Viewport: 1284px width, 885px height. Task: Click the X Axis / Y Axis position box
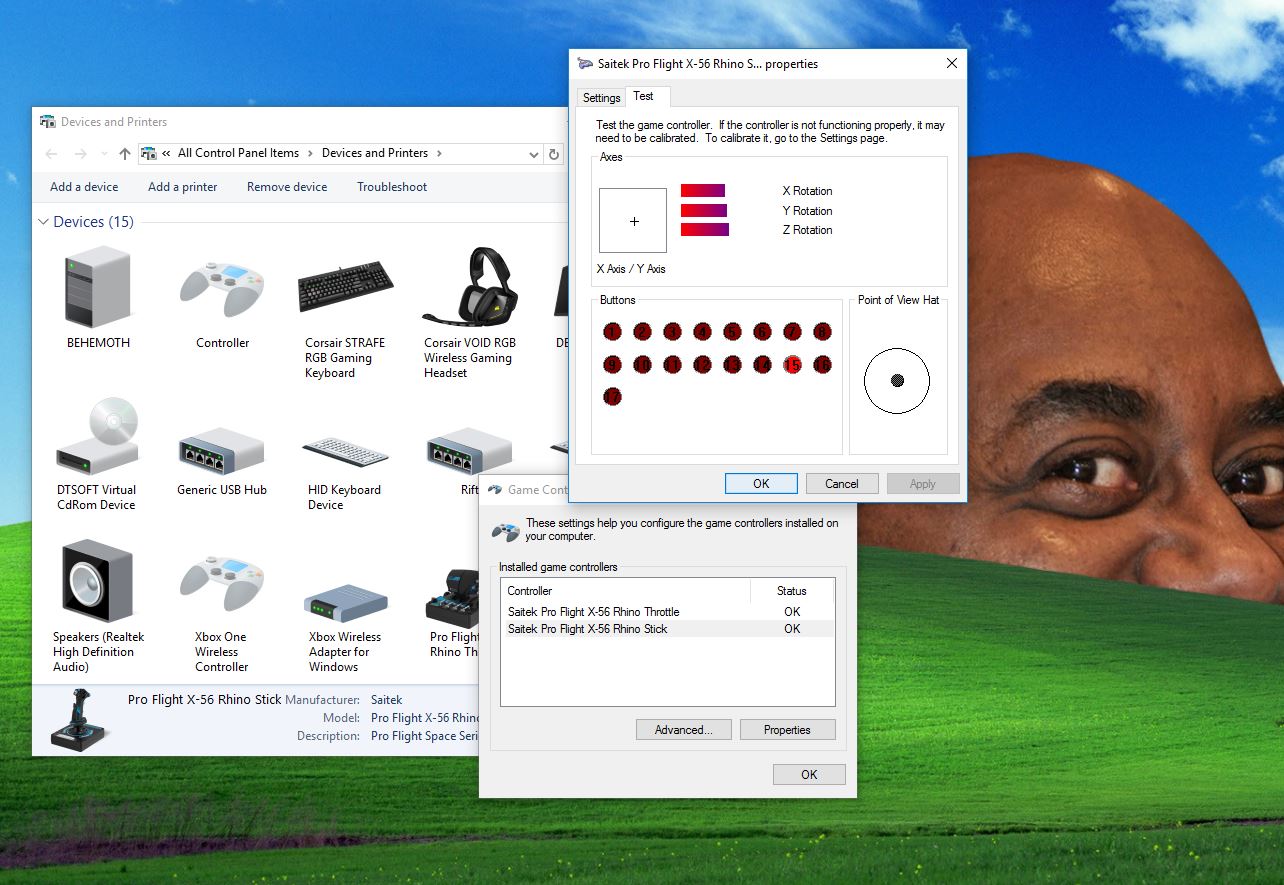[x=633, y=221]
